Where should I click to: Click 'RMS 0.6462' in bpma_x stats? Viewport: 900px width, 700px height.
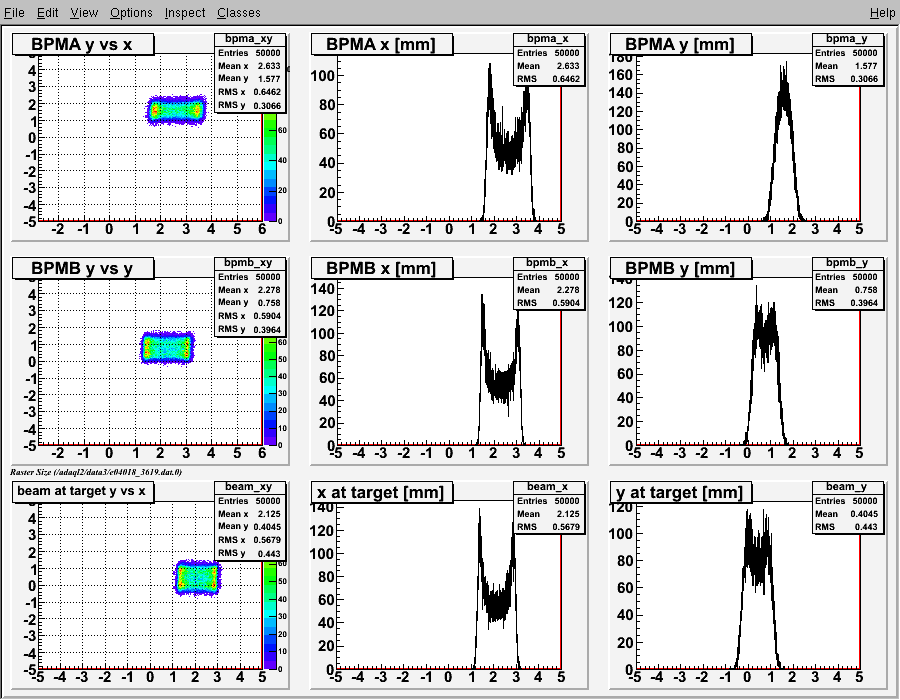pyautogui.click(x=549, y=79)
